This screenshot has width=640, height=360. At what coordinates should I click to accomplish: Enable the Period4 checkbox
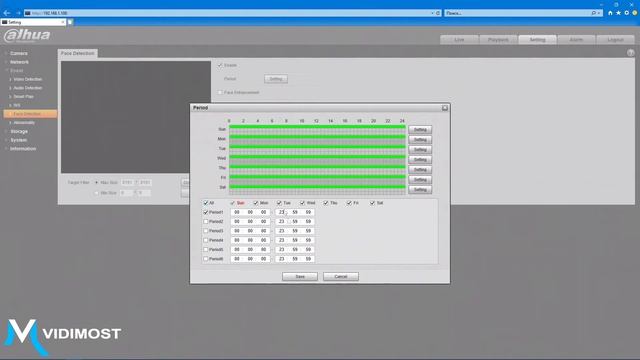coord(206,240)
